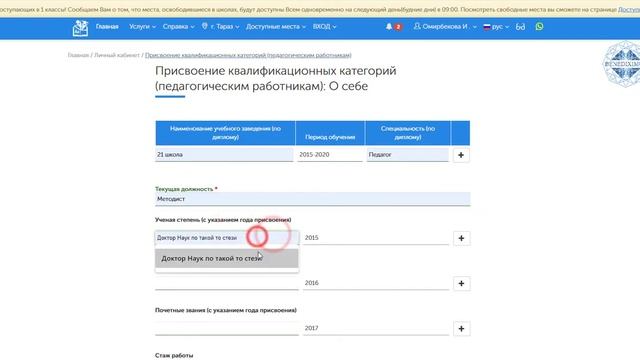This screenshot has width=640, height=360.
Task: Click the Присвоение квалификационных категорий breadcrumb link
Action: [248, 55]
